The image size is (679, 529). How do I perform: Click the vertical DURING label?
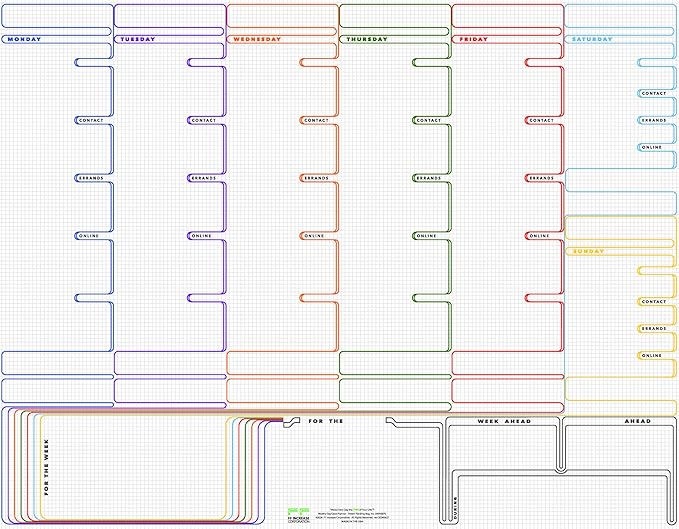455,506
